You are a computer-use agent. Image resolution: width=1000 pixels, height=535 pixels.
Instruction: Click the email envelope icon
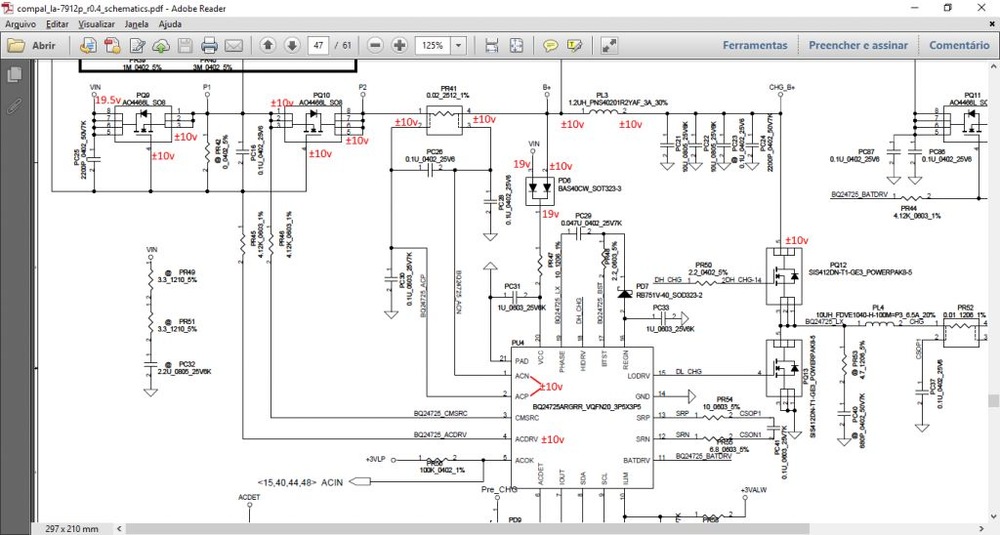coord(234,45)
